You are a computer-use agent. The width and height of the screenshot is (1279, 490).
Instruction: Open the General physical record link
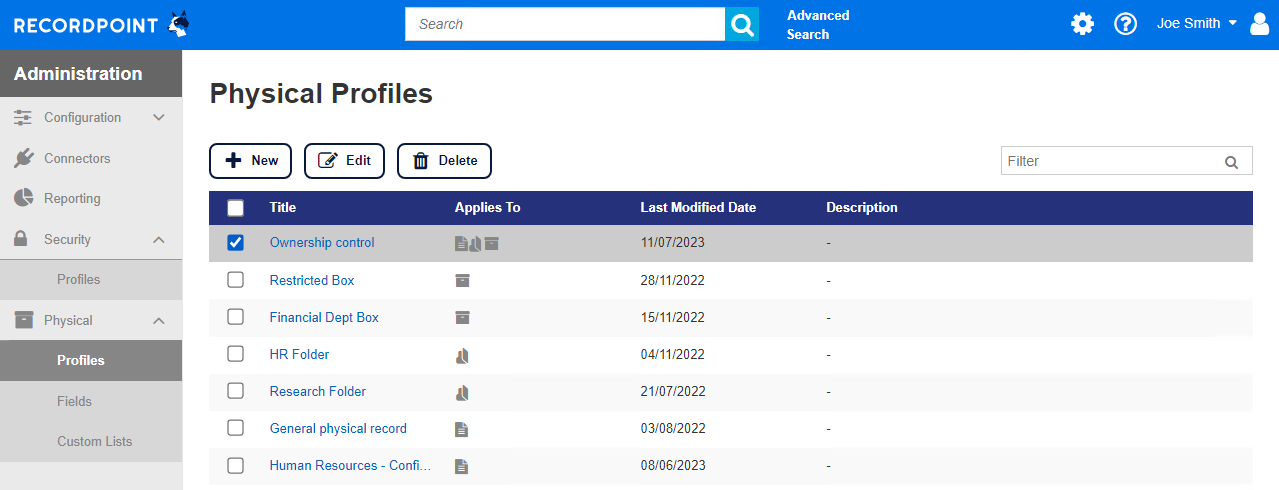[338, 428]
